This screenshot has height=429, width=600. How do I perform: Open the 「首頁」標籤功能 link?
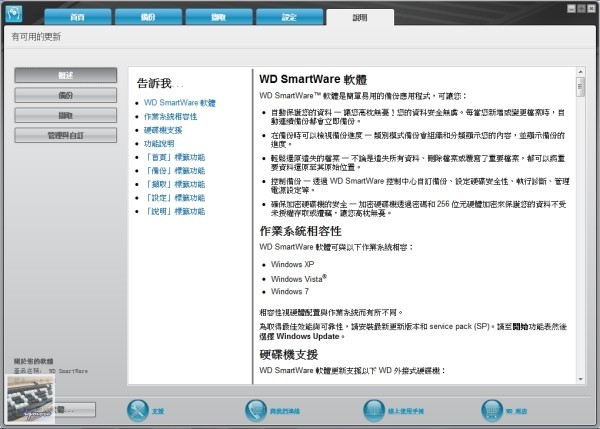174,157
